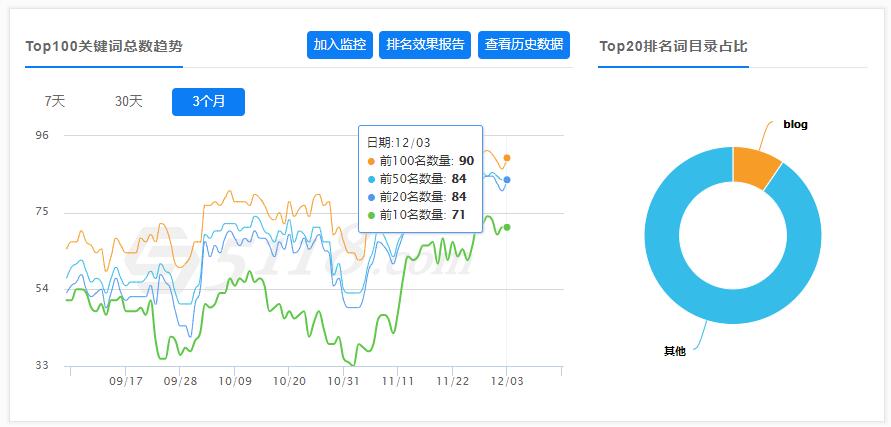The height and width of the screenshot is (427, 891).
Task: Click the cyan dot beside 前50名数量
Action: tap(372, 179)
